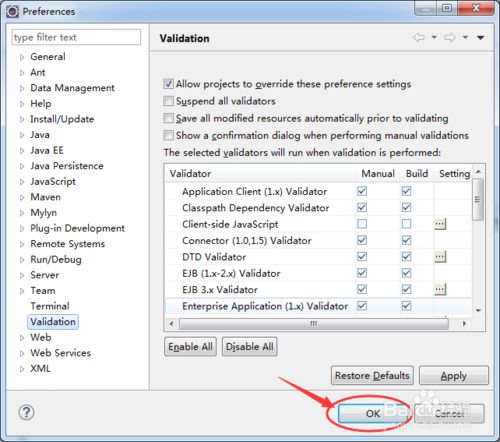Open Terminal preferences page
500x442 pixels.
click(50, 306)
